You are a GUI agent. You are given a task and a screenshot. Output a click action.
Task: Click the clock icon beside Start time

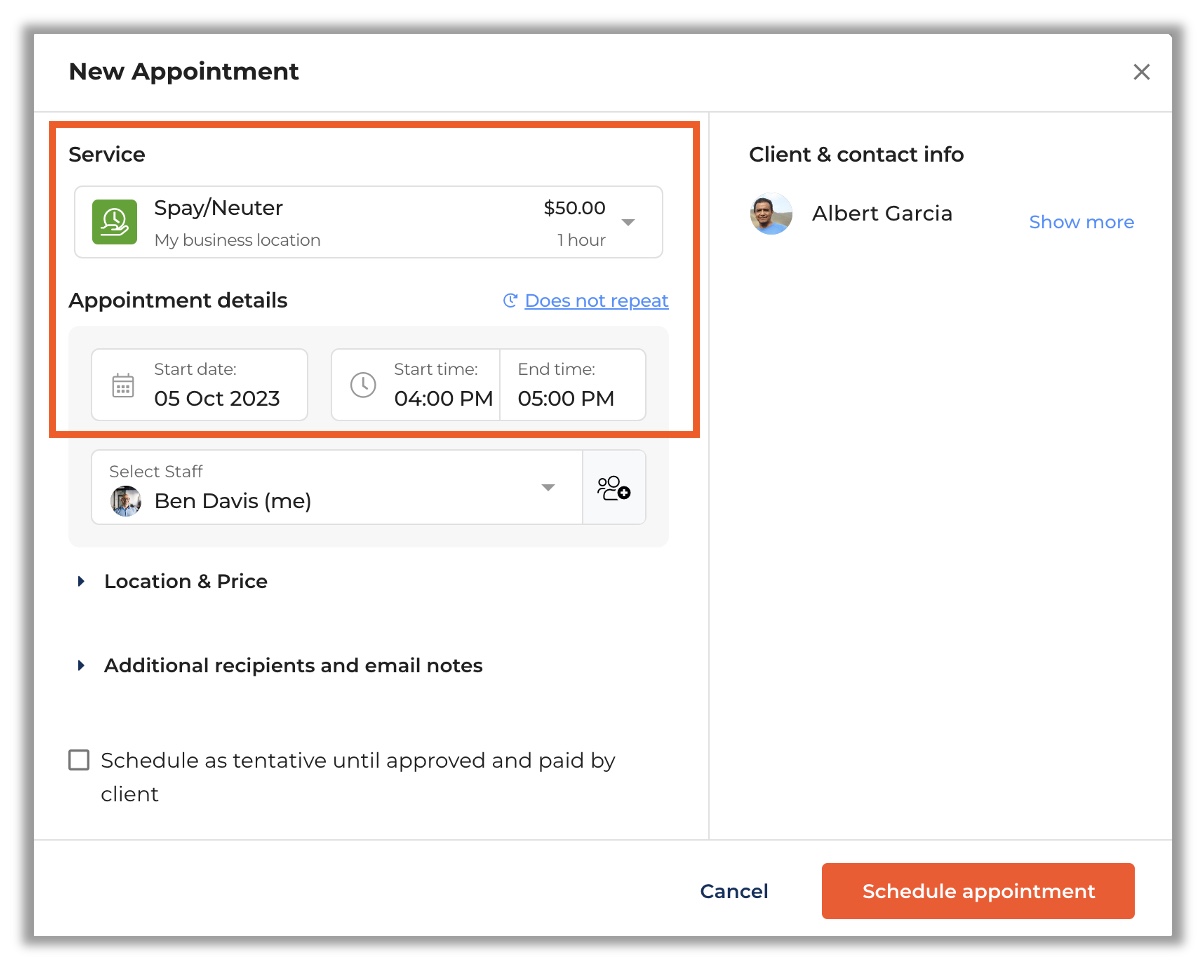(x=363, y=385)
